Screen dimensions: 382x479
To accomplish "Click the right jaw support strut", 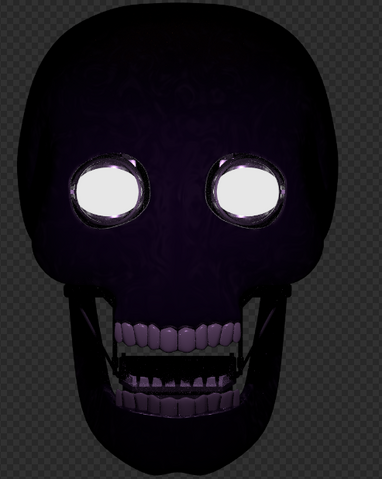I will (254, 330).
